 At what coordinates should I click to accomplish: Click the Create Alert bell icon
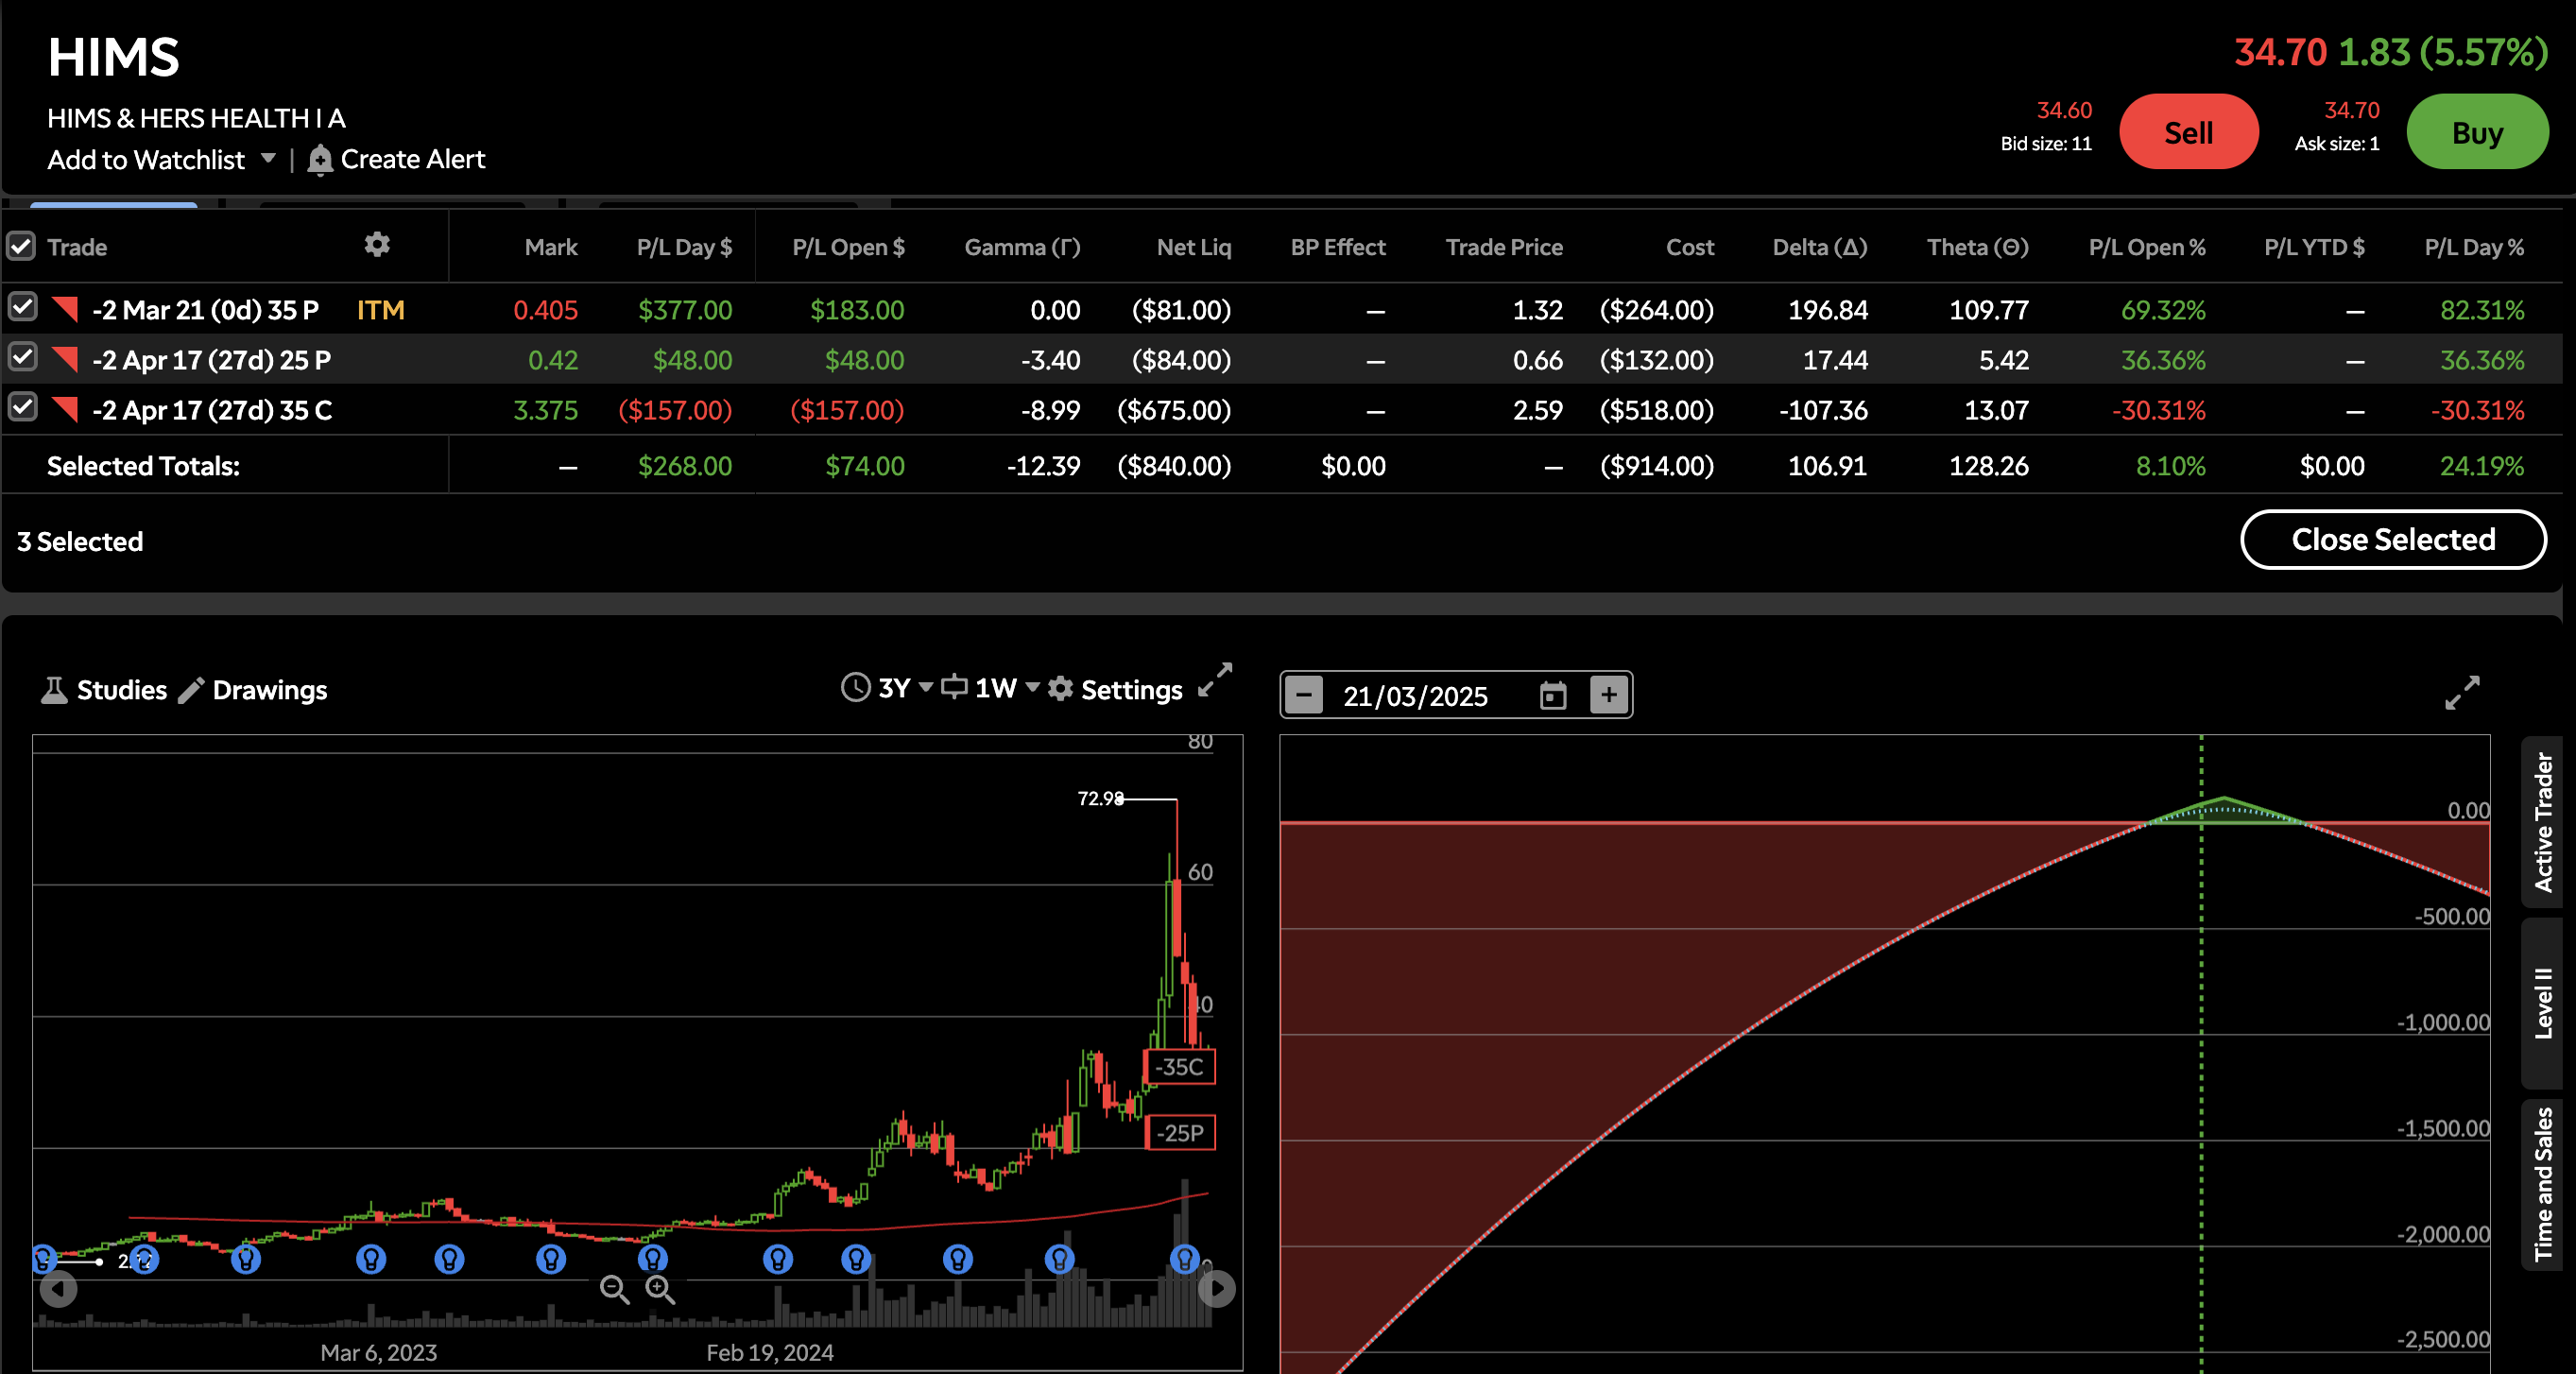pos(319,160)
